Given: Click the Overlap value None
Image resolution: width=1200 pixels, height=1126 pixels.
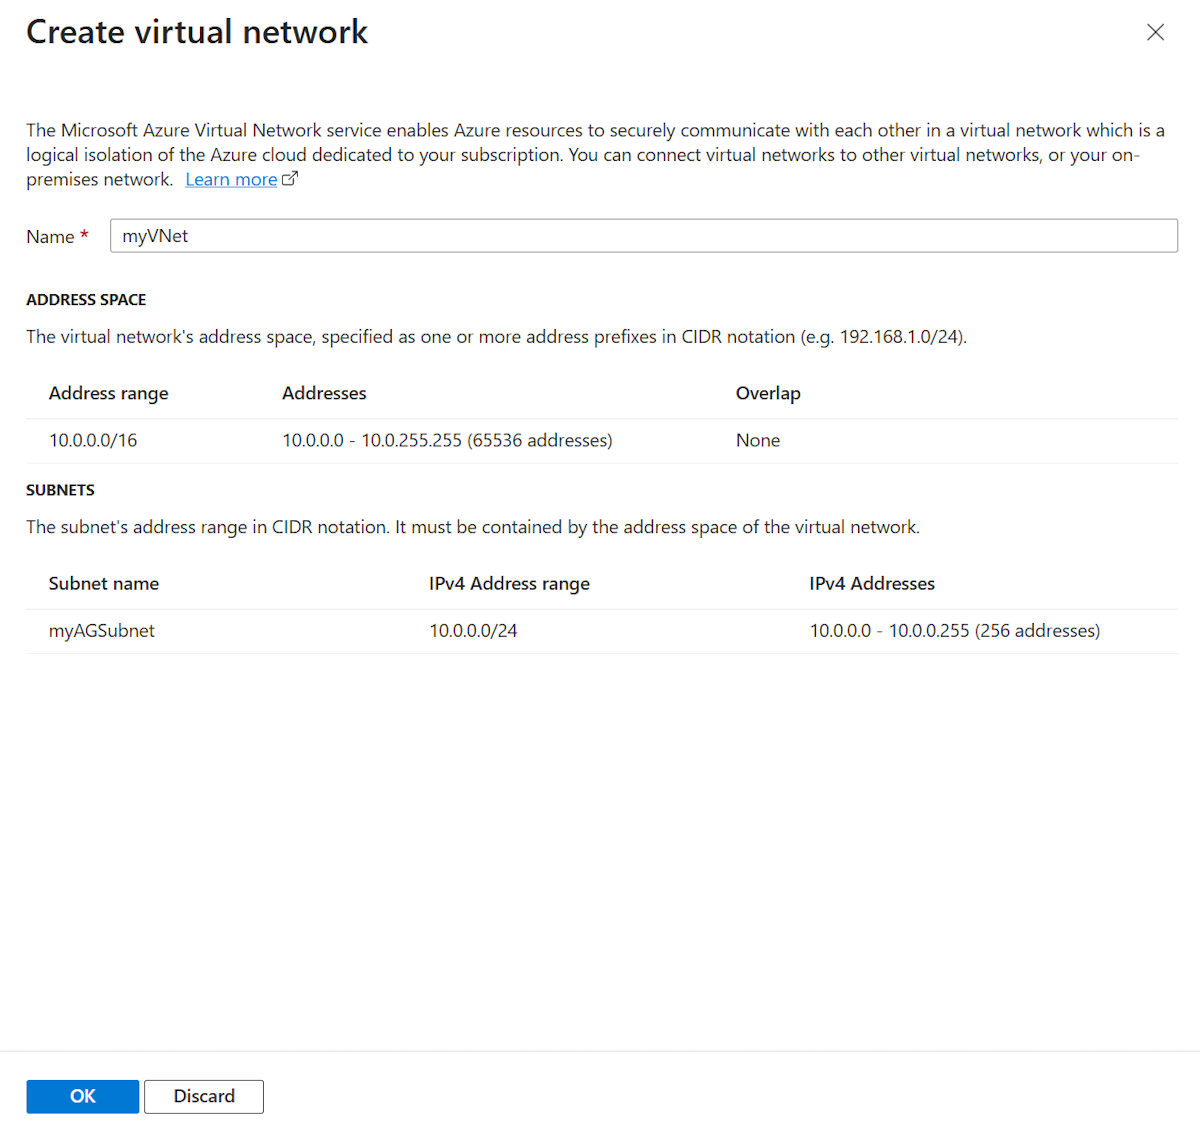Looking at the screenshot, I should (758, 440).
